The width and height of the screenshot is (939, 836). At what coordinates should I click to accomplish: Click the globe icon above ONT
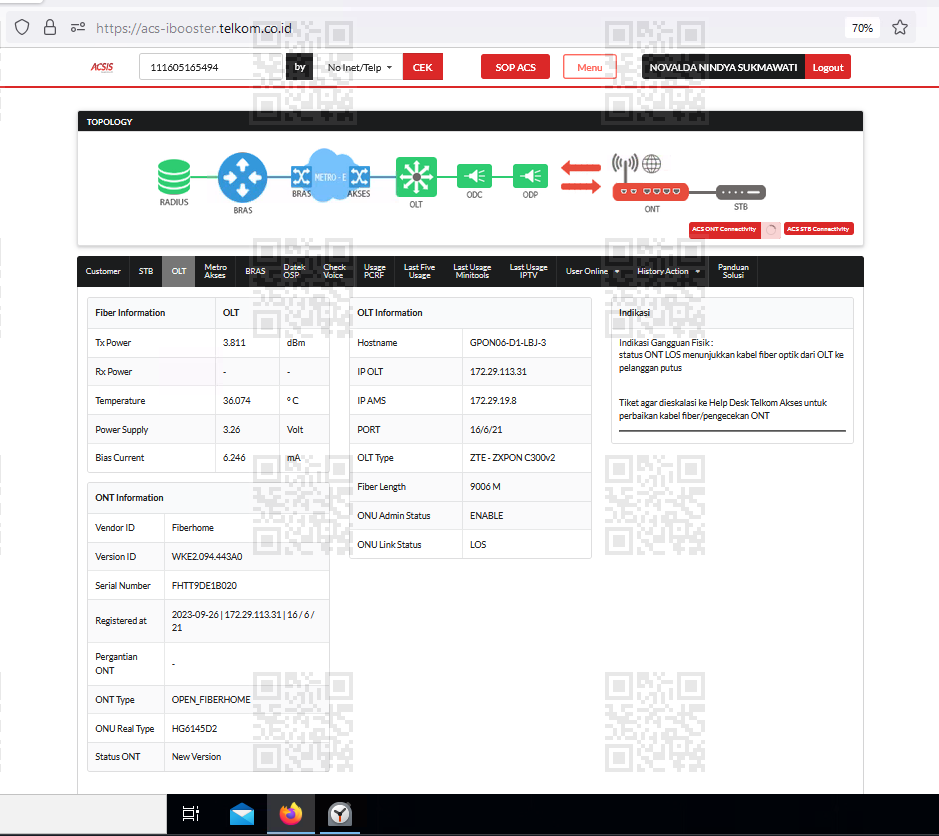coord(652,163)
